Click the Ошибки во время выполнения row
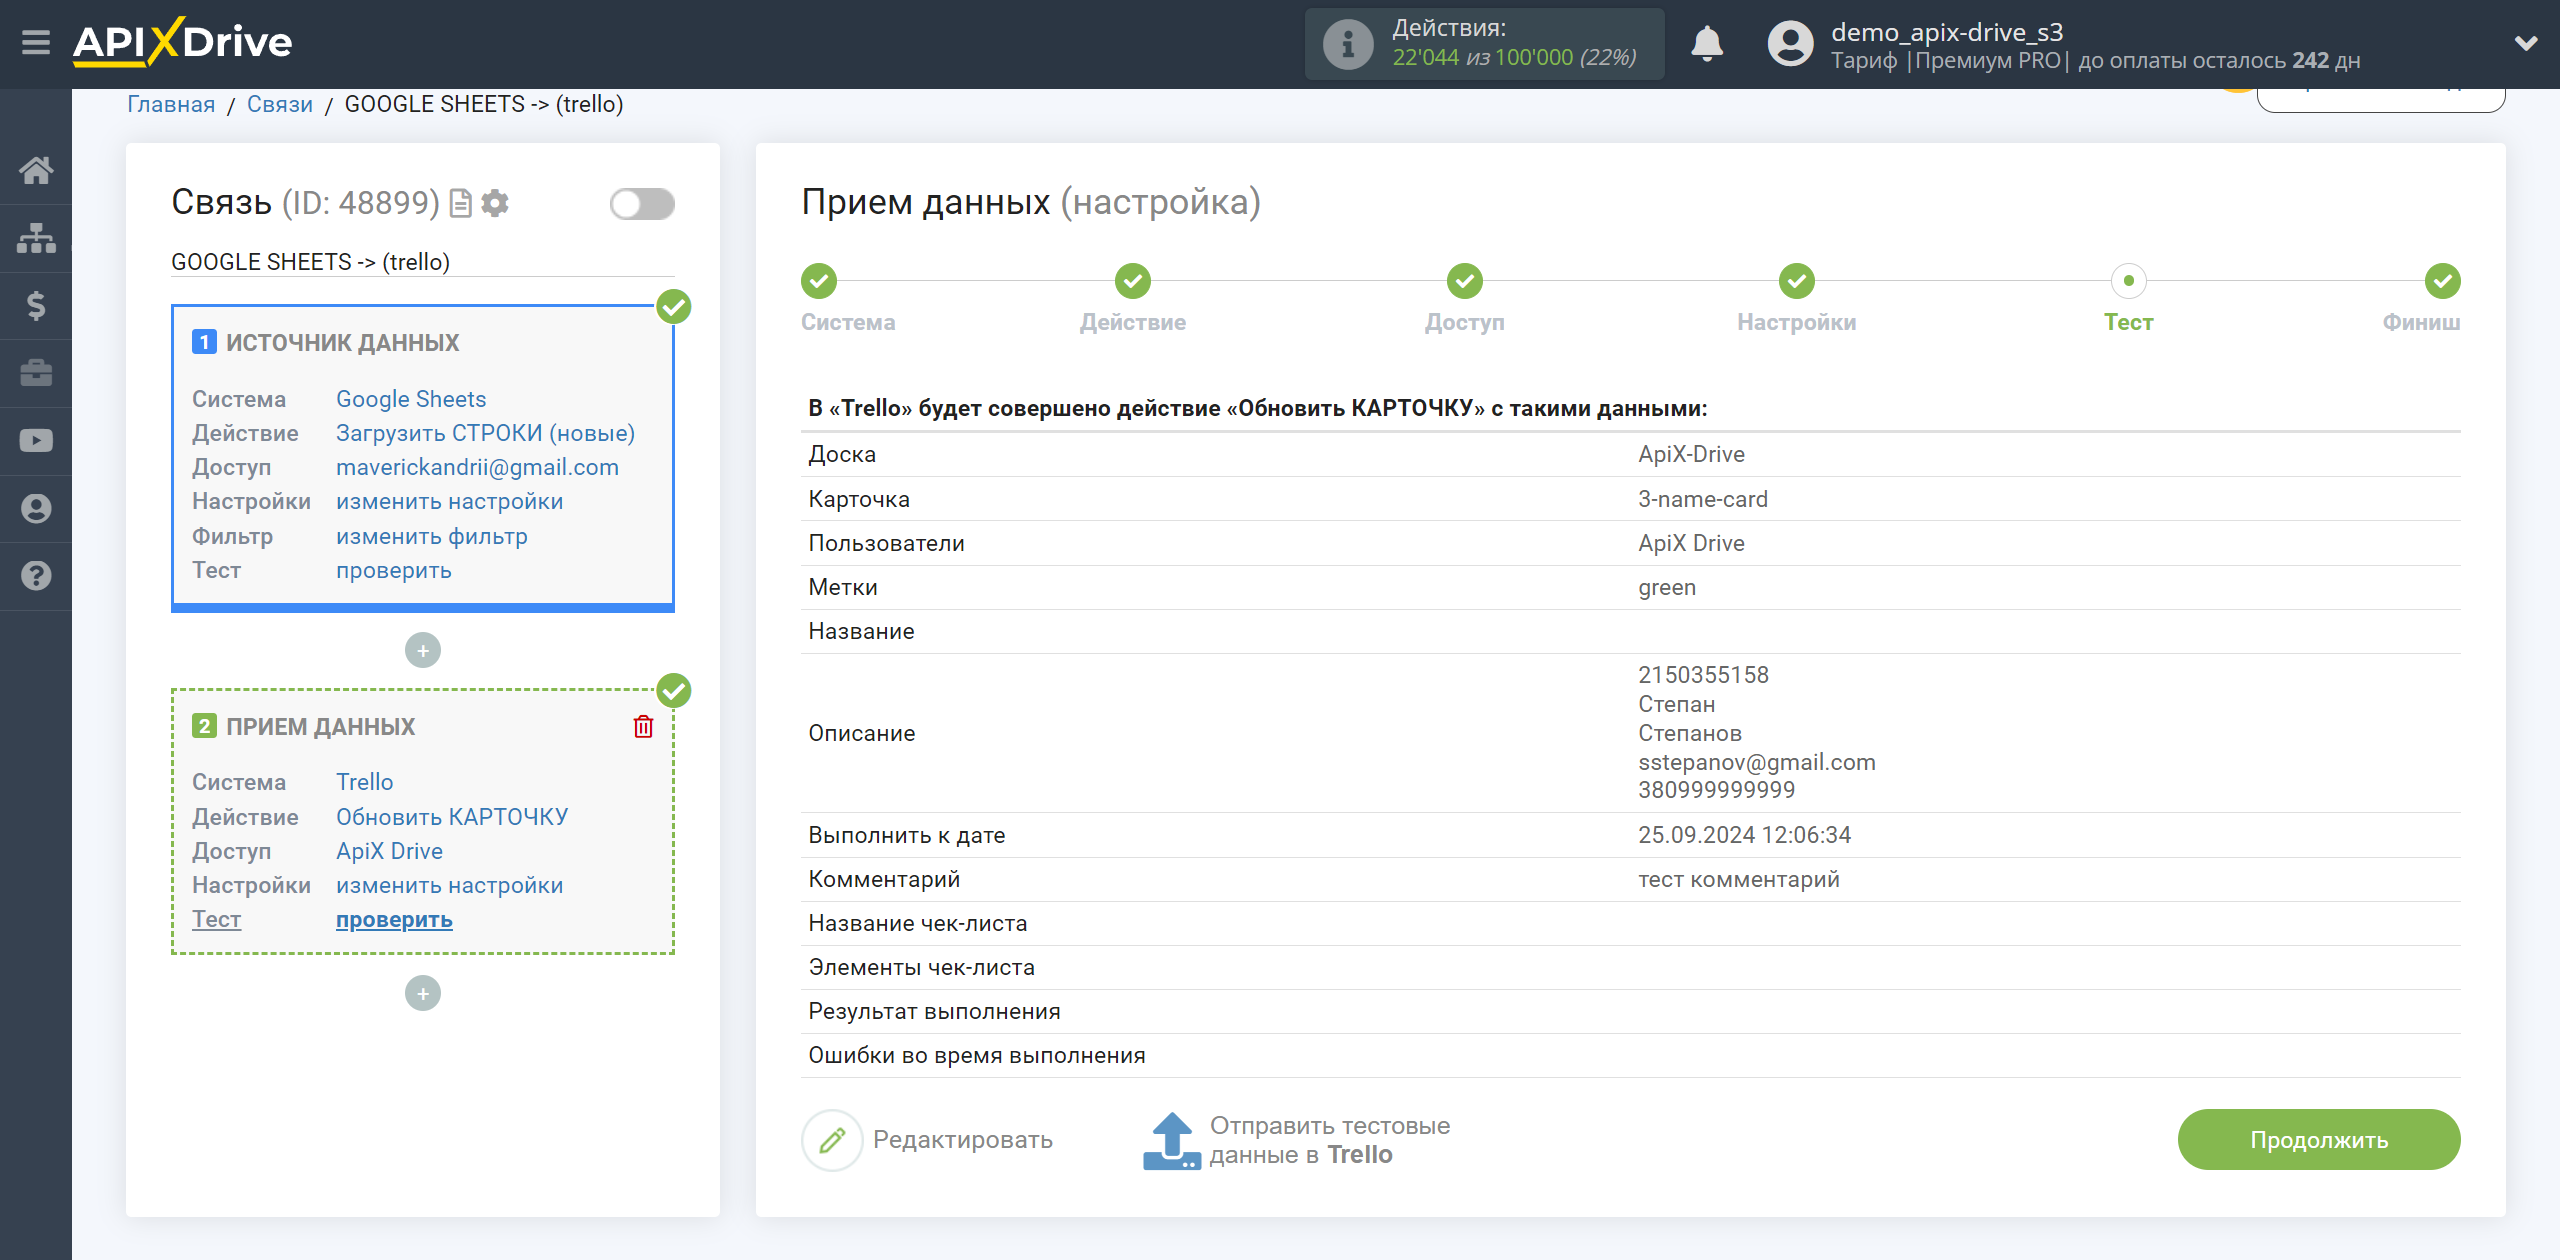The width and height of the screenshot is (2560, 1260). coord(1630,1056)
